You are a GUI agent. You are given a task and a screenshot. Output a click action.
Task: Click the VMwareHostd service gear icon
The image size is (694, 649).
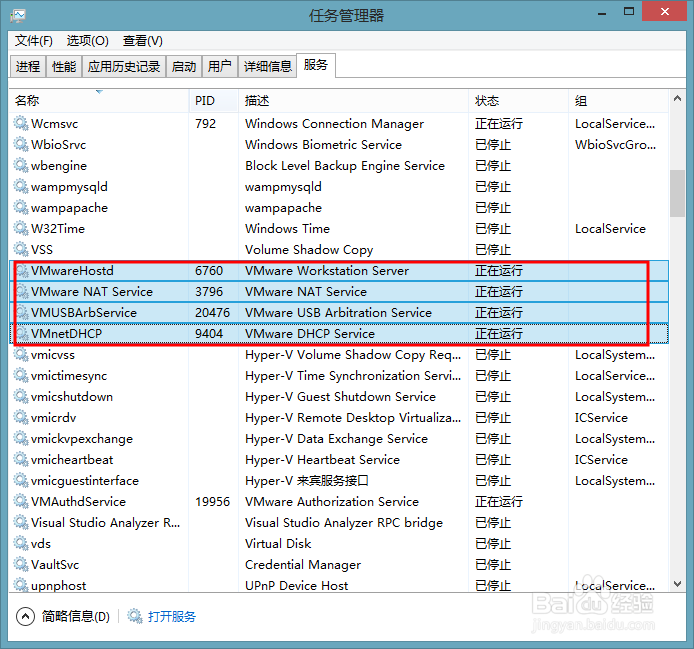(x=21, y=270)
